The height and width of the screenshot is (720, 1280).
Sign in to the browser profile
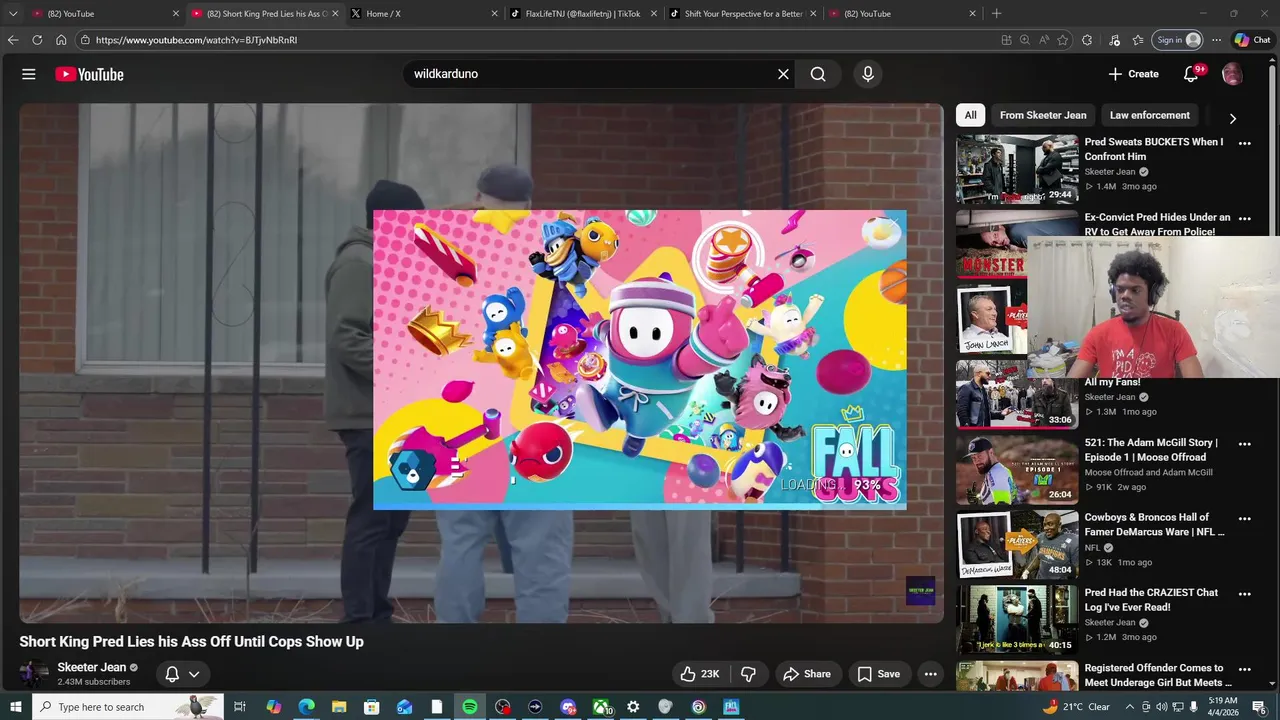coord(1178,40)
